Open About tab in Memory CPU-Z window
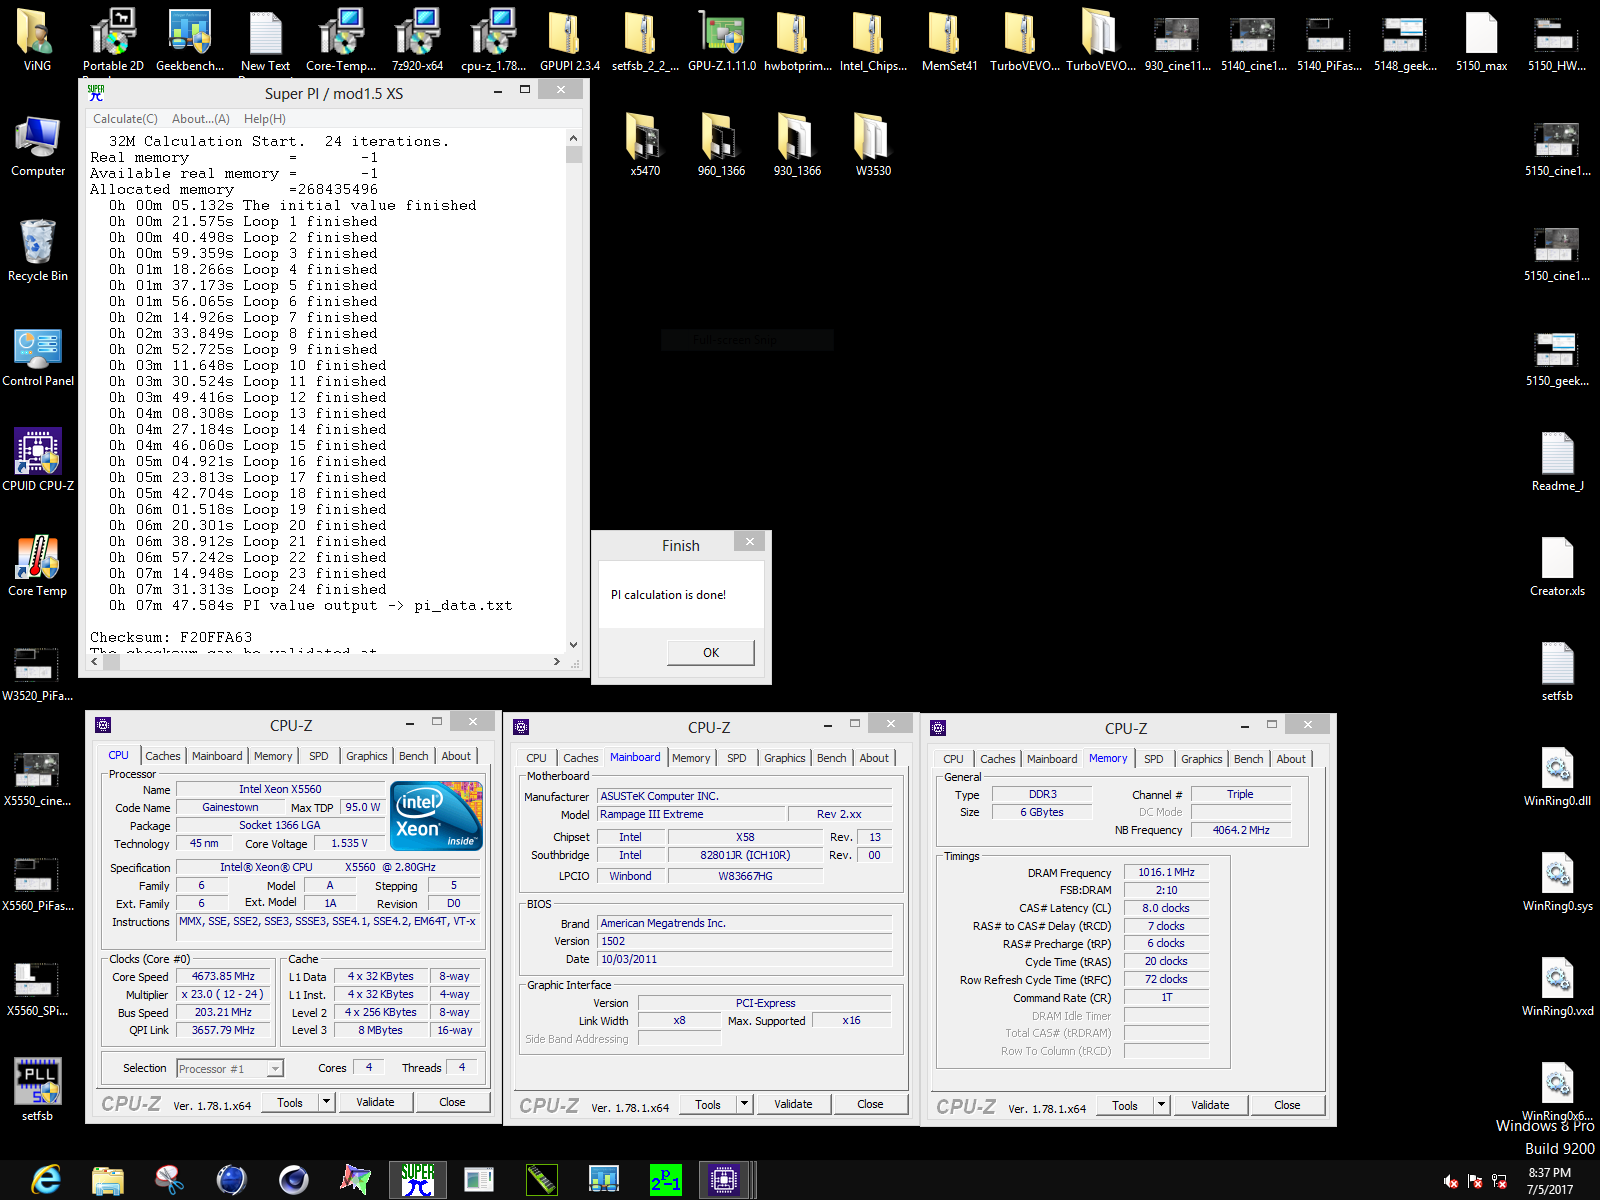 (1290, 759)
